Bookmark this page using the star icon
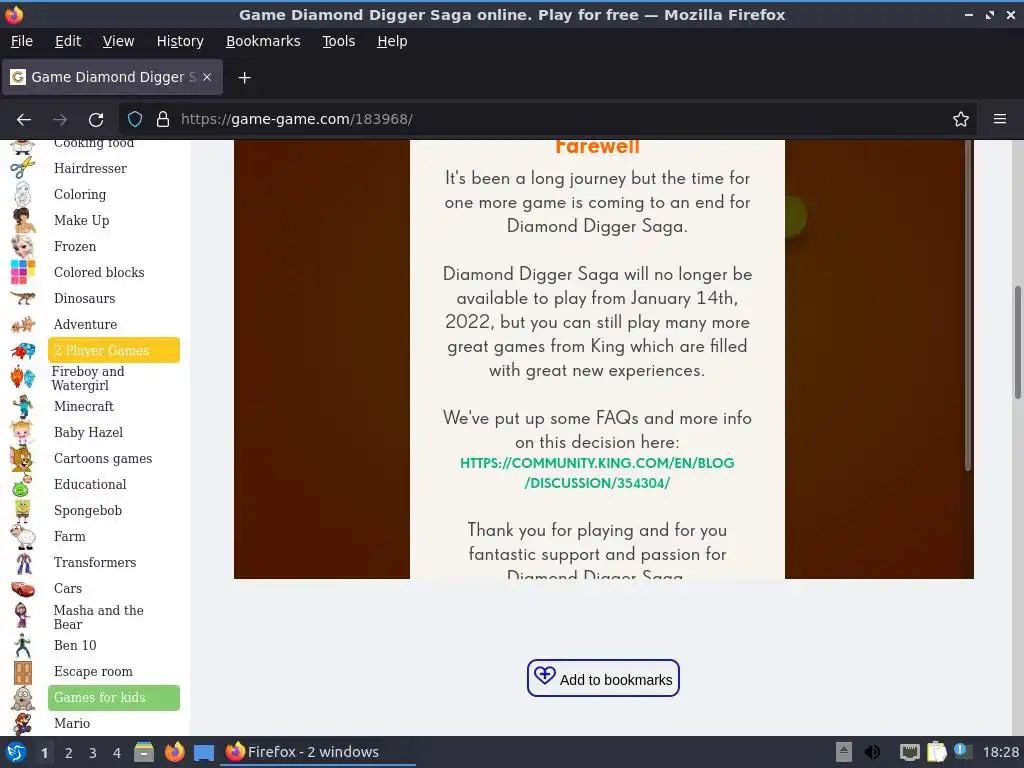1024x768 pixels. (x=960, y=120)
